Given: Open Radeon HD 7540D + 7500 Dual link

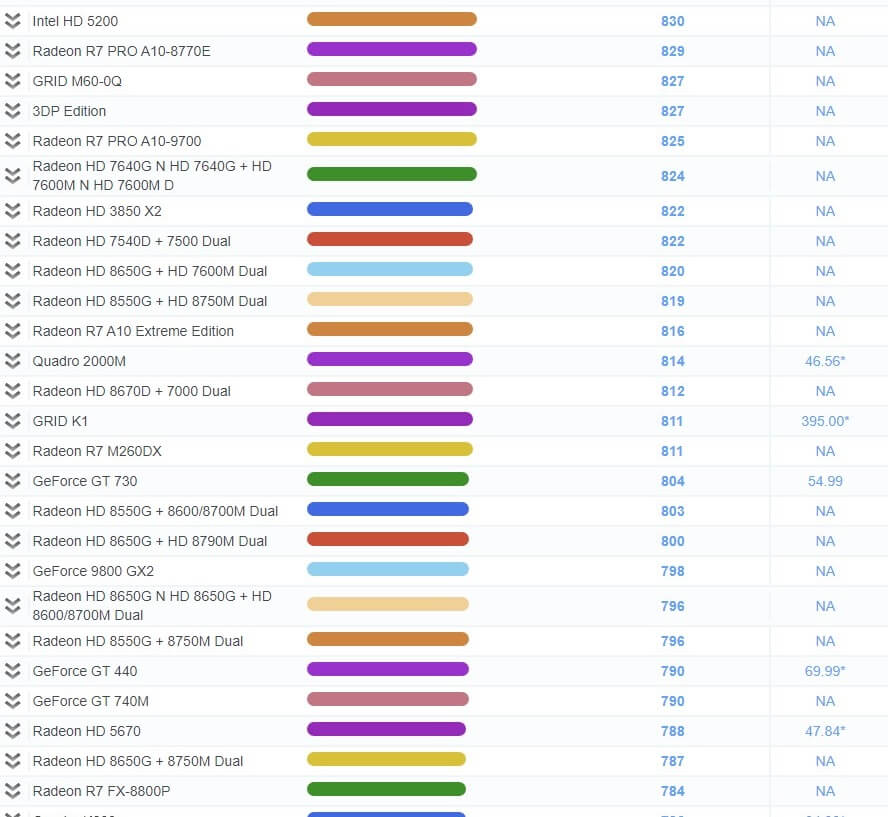Looking at the screenshot, I should pyautogui.click(x=131, y=241).
